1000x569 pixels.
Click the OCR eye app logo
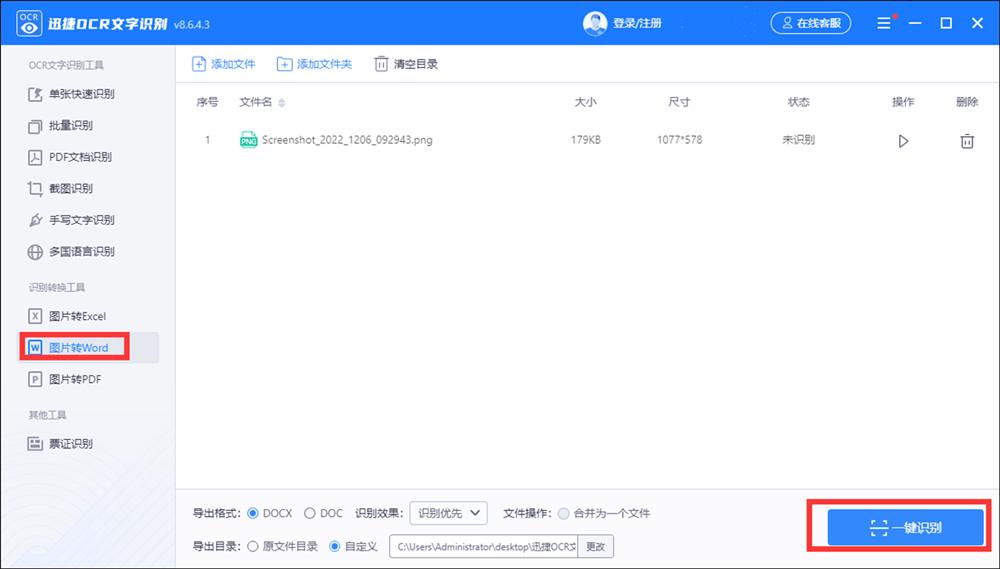[29, 23]
